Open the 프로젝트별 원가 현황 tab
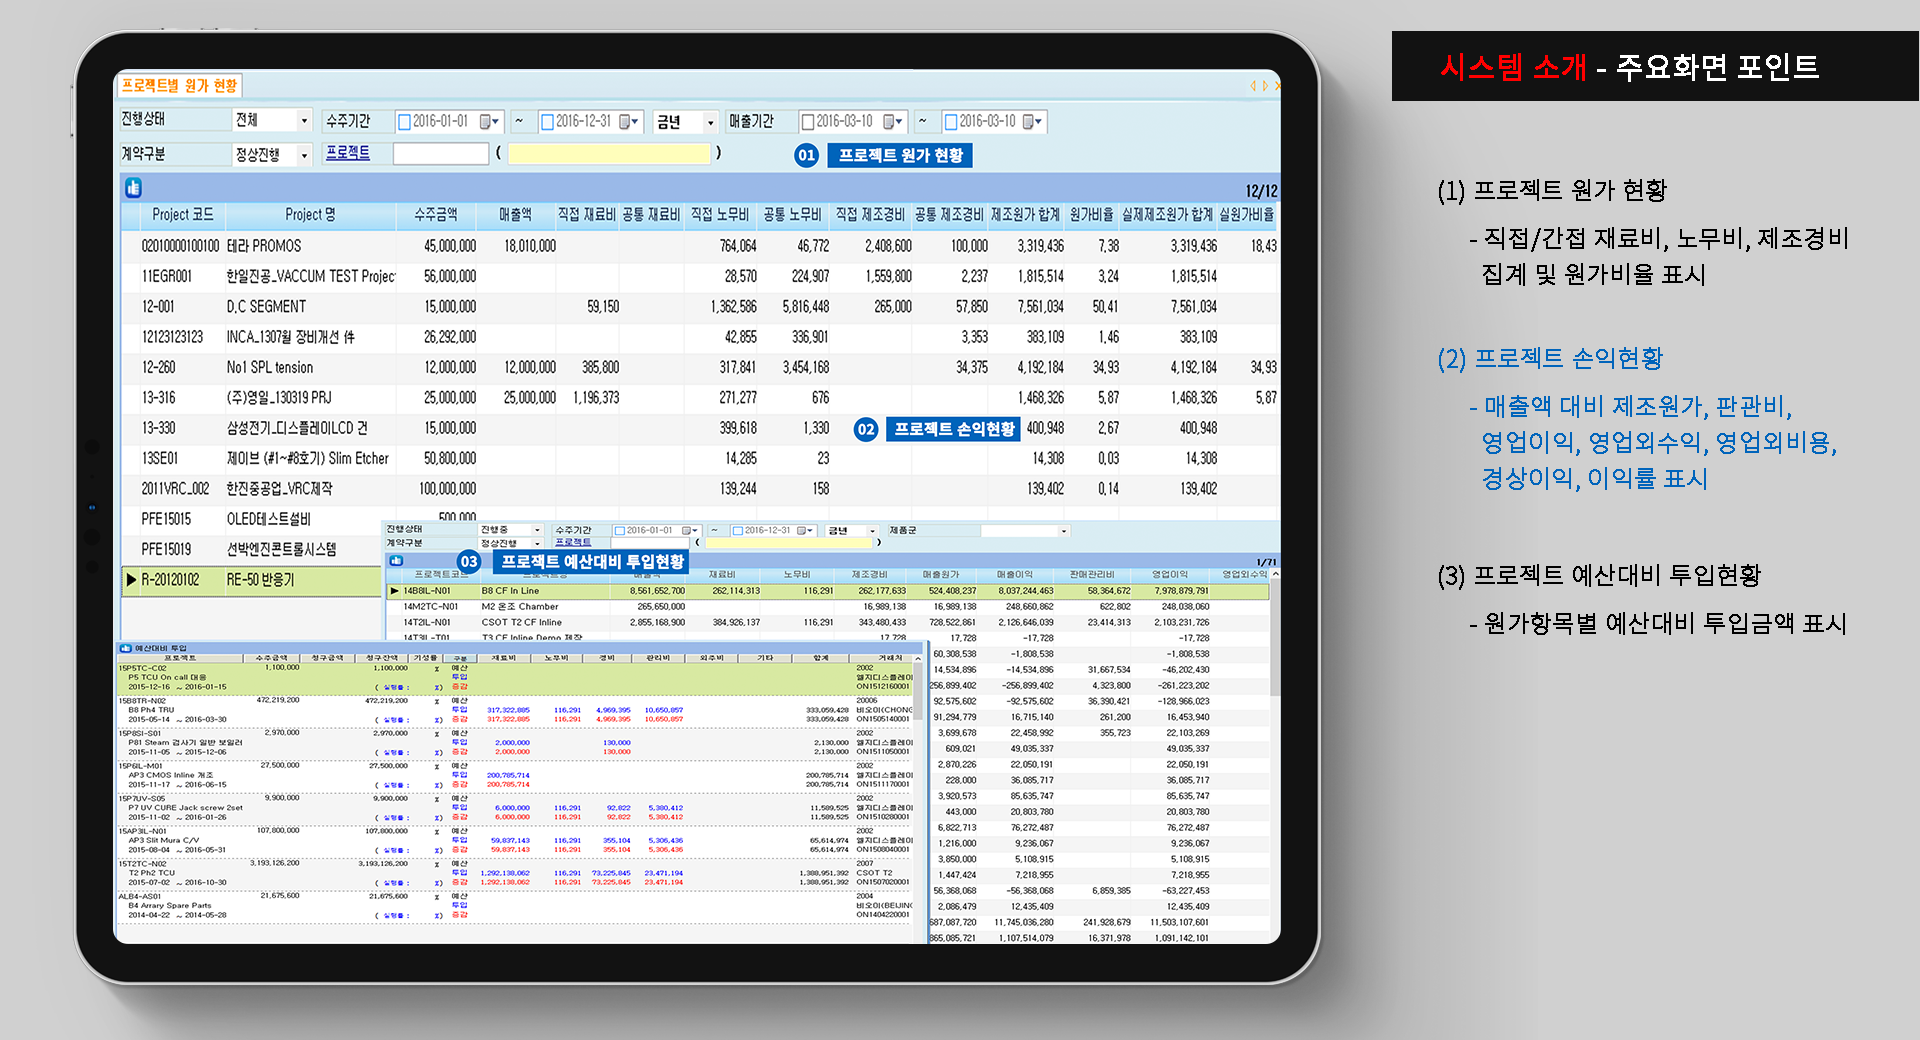 pos(180,86)
